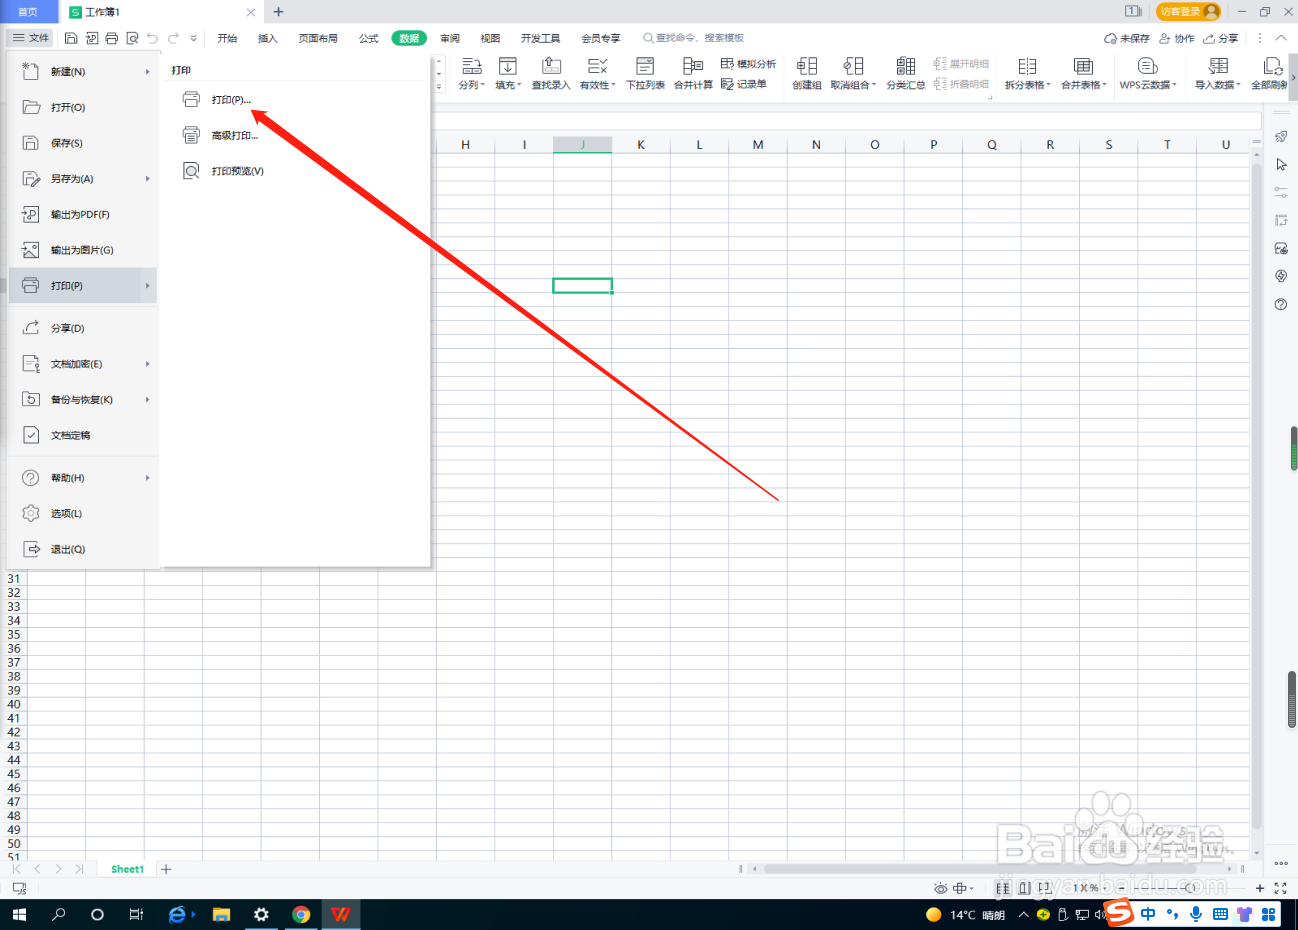Click the undo arrow icon

click(153, 38)
